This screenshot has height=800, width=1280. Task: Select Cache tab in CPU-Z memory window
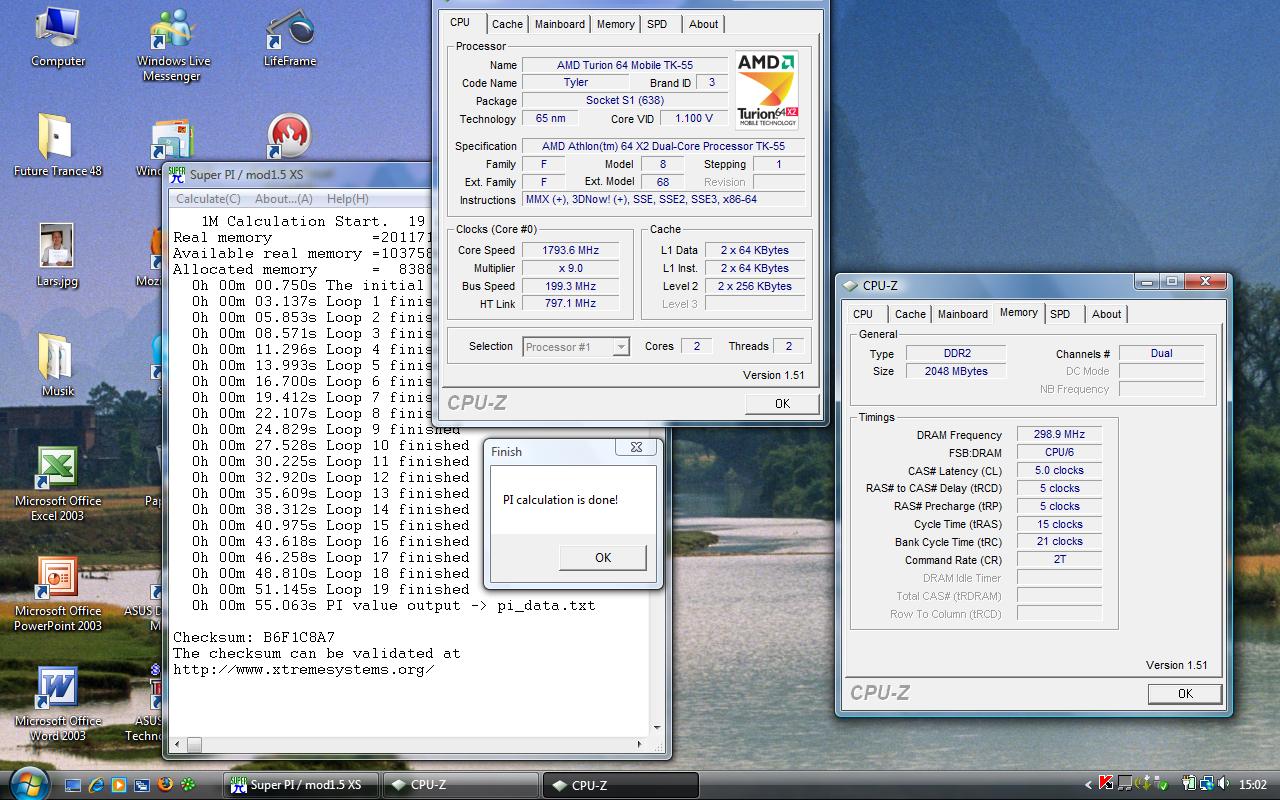pyautogui.click(x=910, y=314)
